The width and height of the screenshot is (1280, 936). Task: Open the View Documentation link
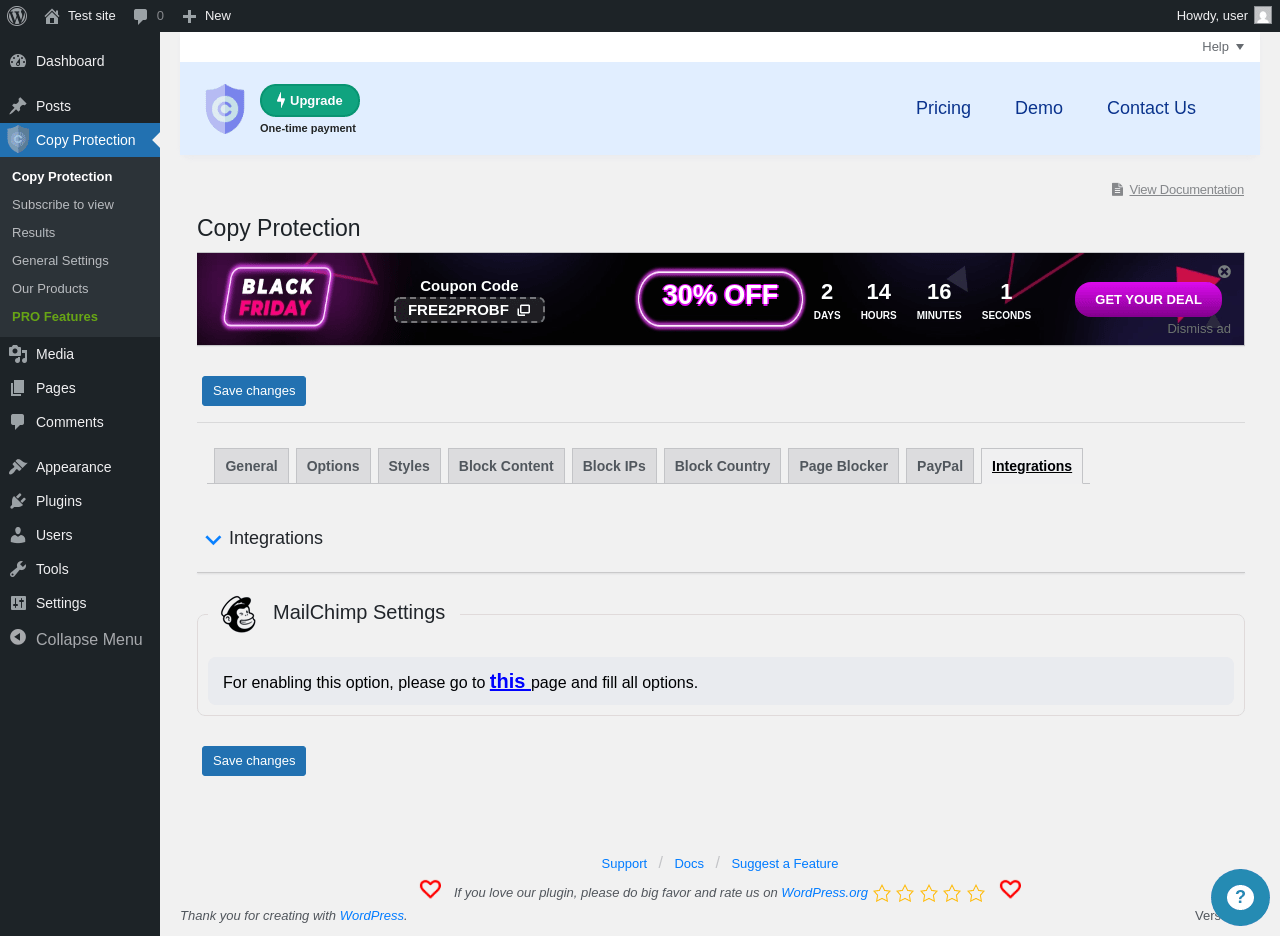pyautogui.click(x=1186, y=190)
